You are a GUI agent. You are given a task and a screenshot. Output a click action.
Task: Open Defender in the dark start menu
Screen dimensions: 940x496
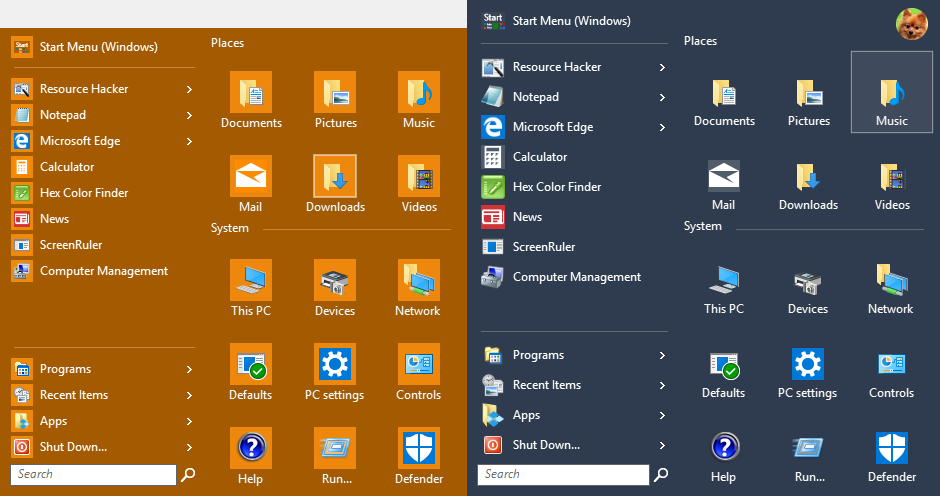click(892, 458)
